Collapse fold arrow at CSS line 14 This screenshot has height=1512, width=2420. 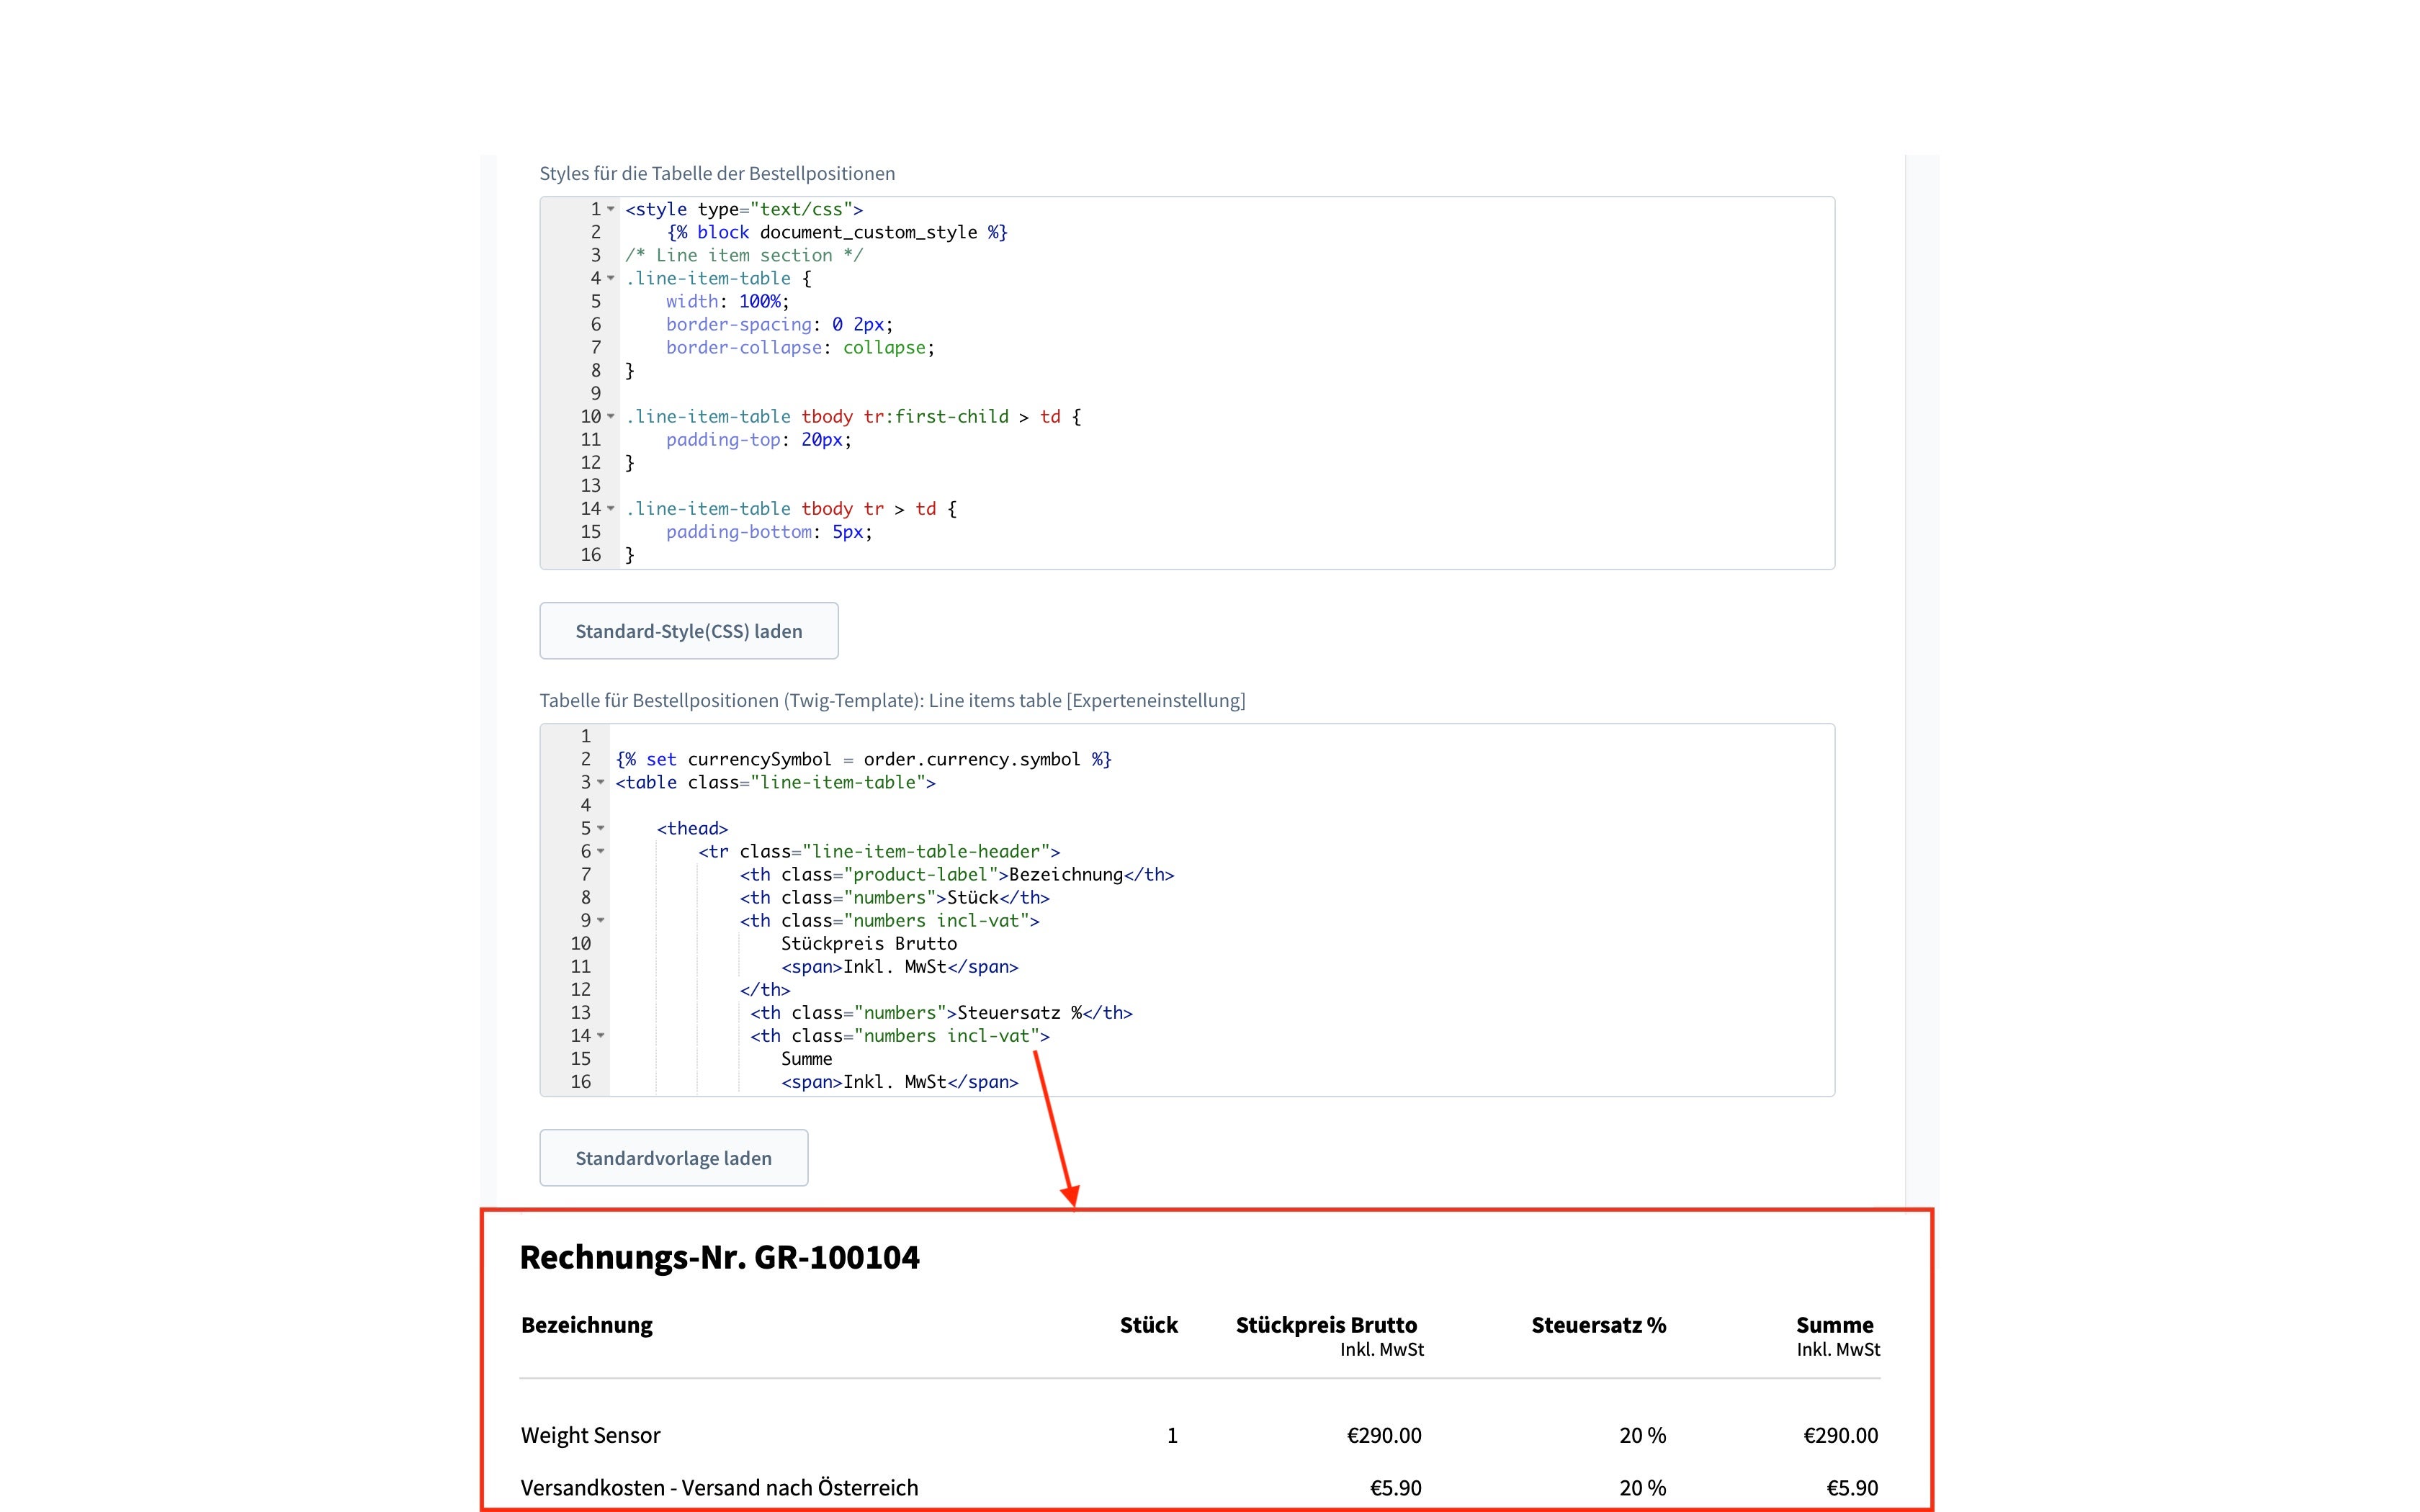click(x=611, y=508)
